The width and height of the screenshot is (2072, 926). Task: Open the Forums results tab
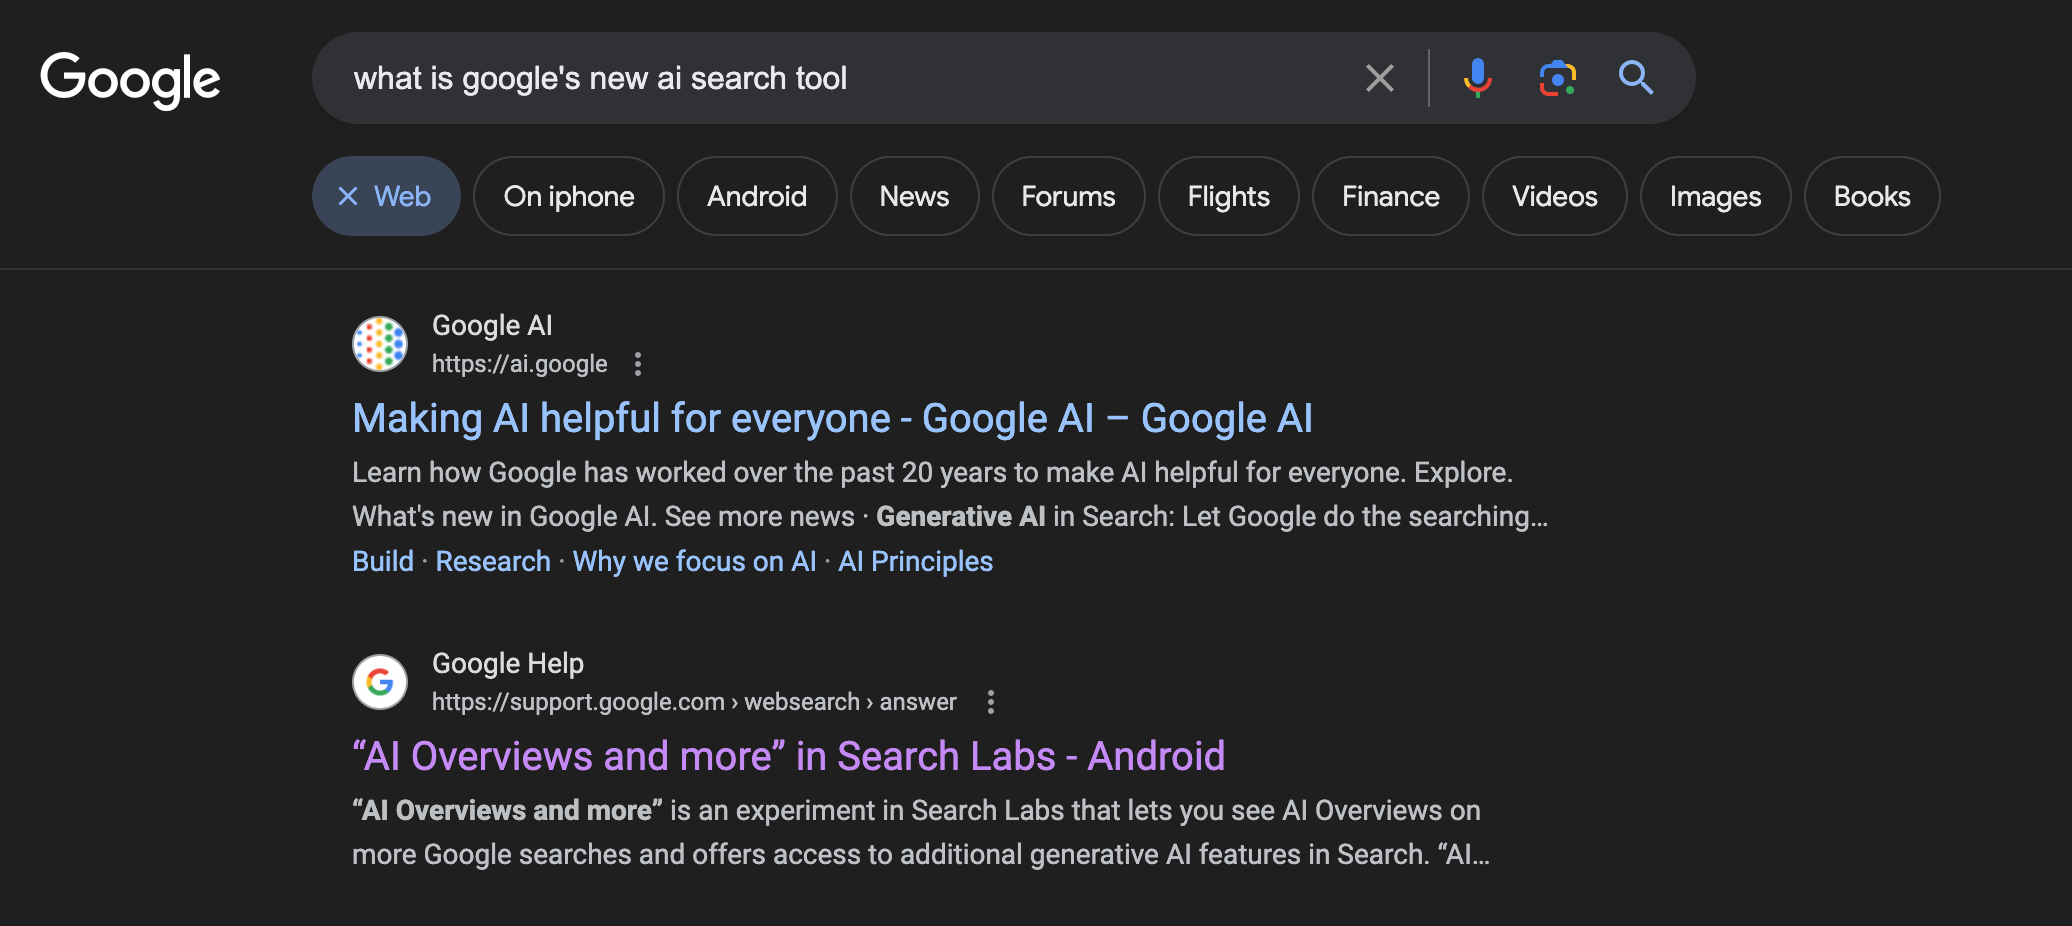[1068, 196]
